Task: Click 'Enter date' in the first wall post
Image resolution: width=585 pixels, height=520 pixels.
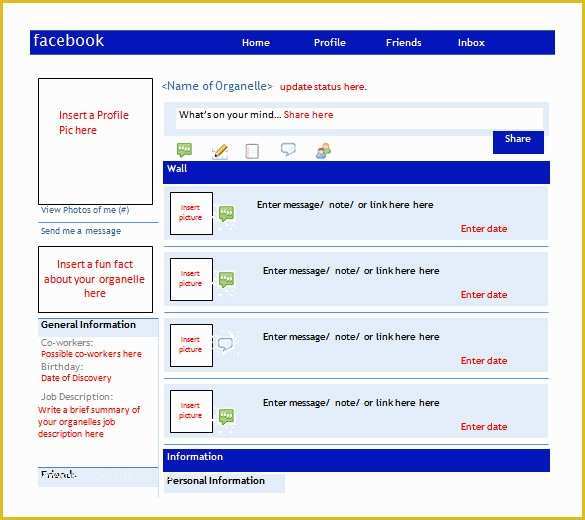Action: (484, 229)
